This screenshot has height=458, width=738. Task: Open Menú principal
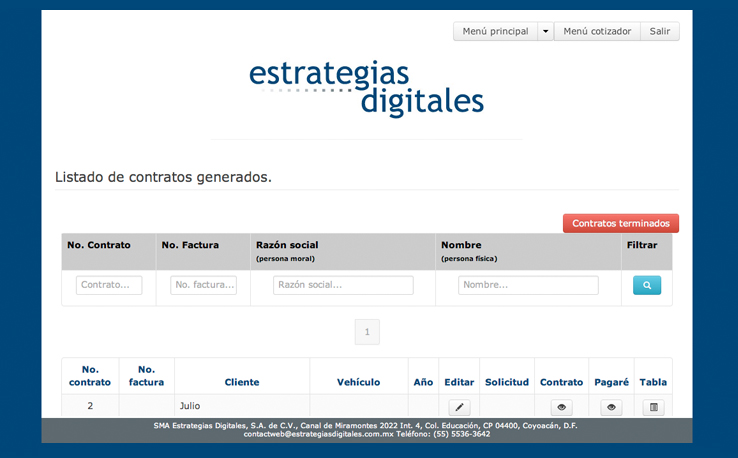pyautogui.click(x=495, y=32)
